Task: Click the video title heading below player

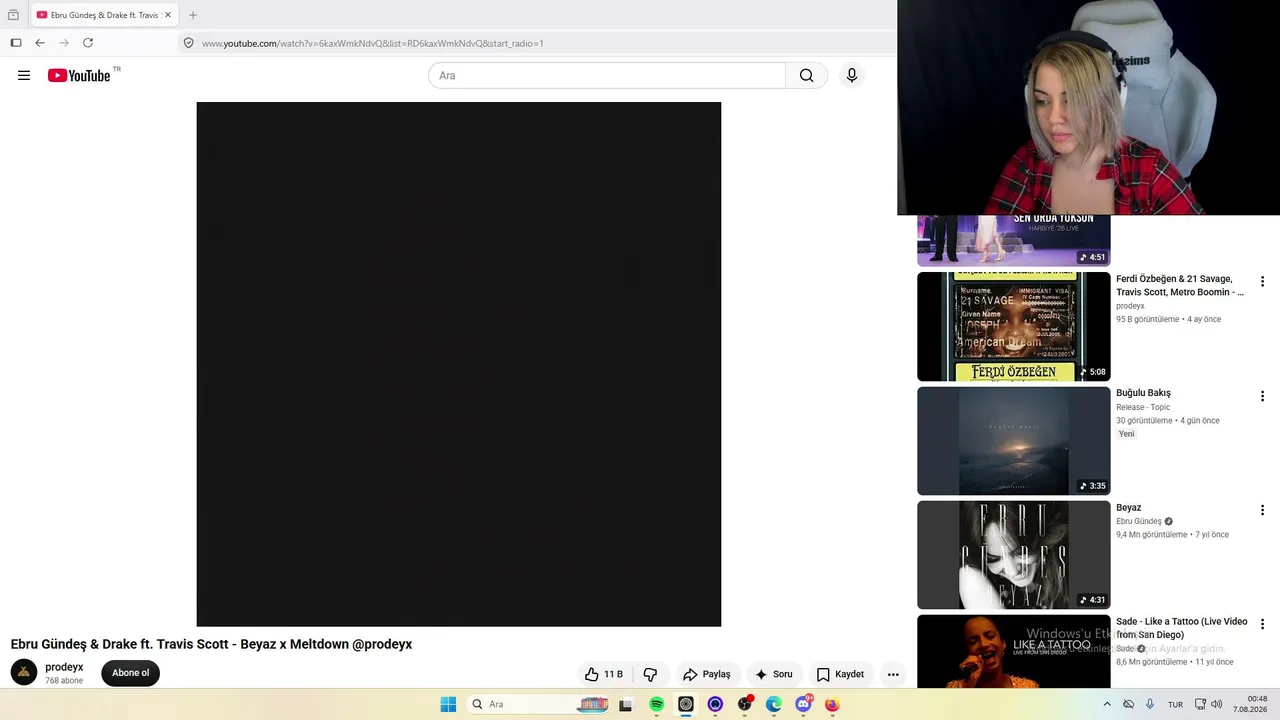Action: pos(211,644)
